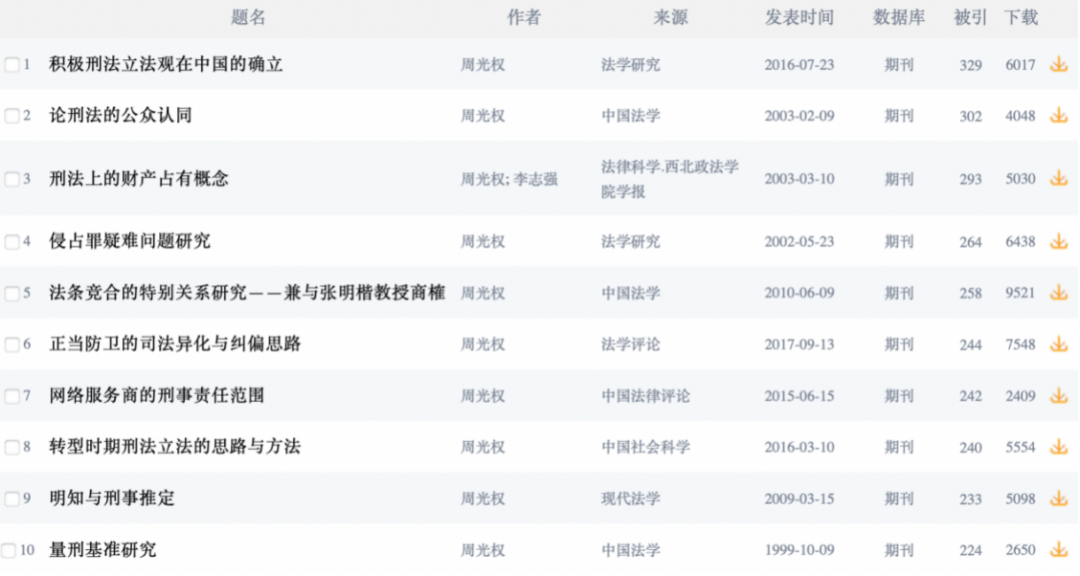Click publication date 1999-10-09

click(799, 550)
